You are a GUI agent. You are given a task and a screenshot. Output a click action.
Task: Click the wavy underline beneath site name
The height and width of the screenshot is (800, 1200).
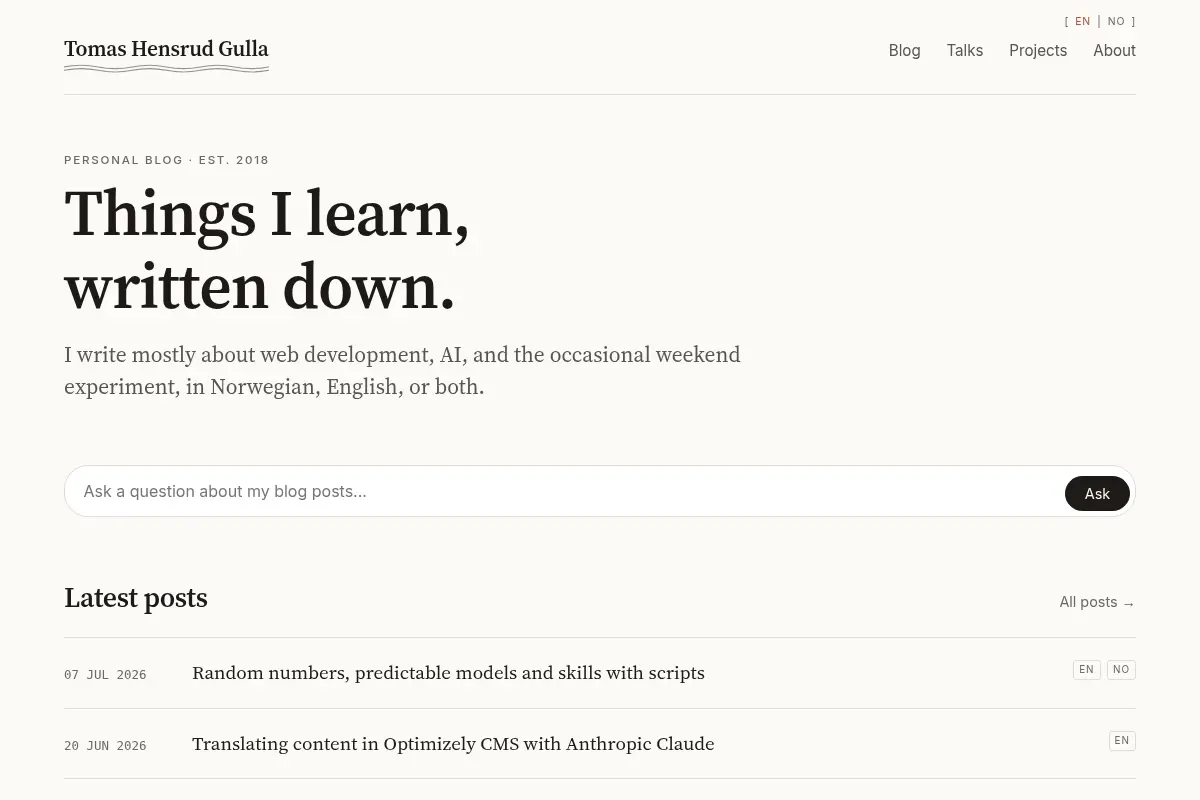tap(166, 69)
